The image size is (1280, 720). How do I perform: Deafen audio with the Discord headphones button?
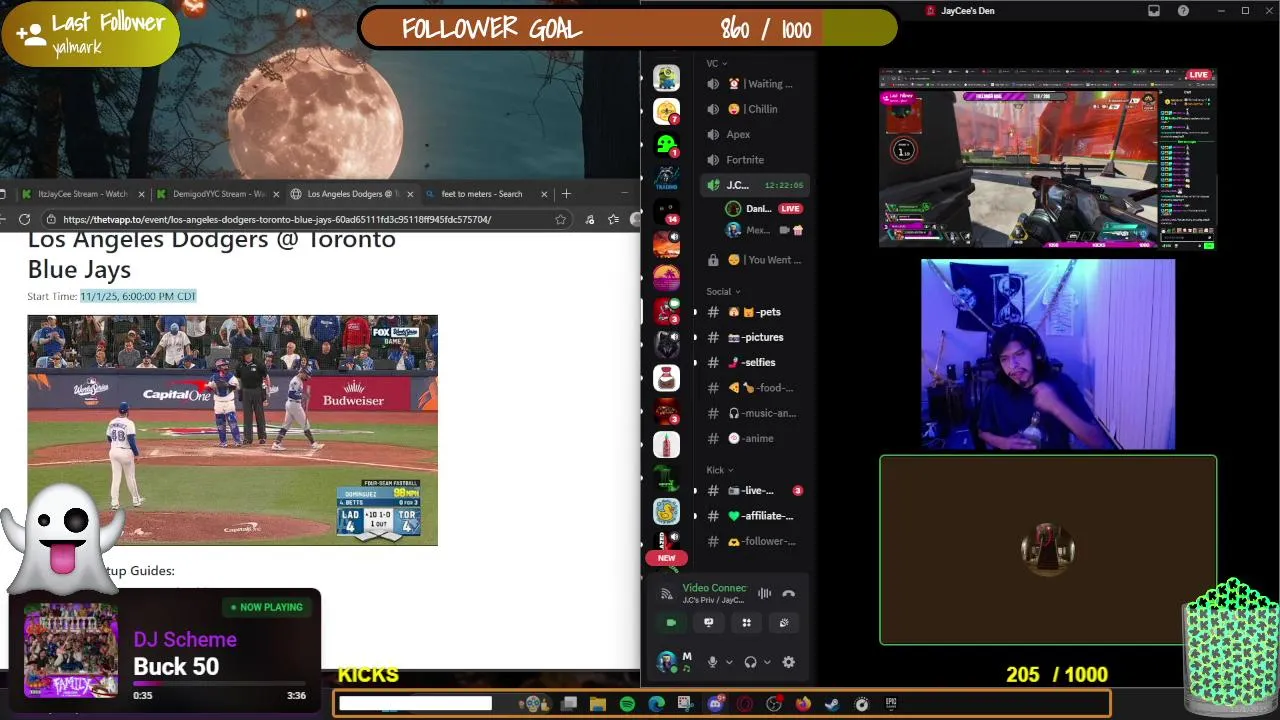pos(750,662)
